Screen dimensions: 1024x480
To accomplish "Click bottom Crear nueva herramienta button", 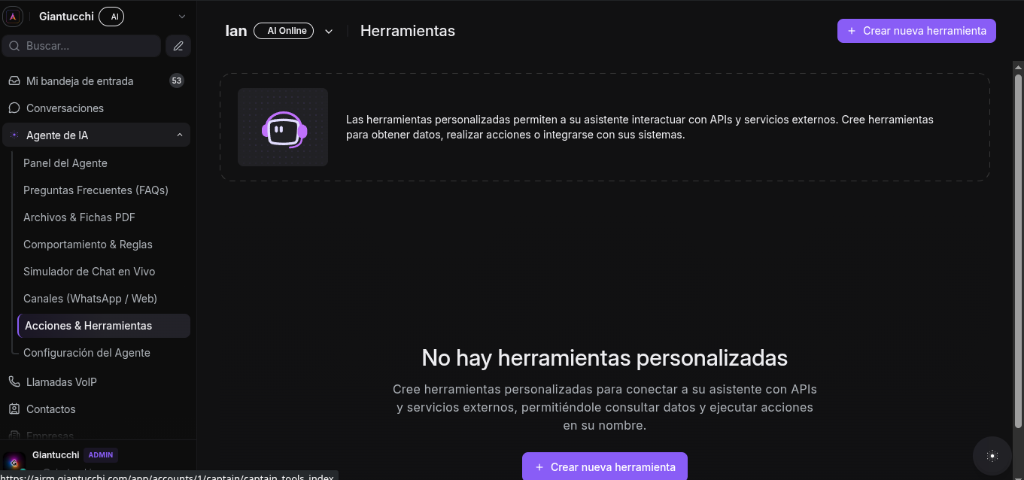I will [605, 466].
